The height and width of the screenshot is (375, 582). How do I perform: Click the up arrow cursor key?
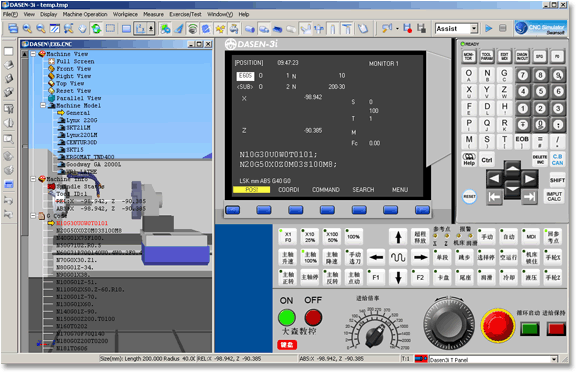(512, 169)
